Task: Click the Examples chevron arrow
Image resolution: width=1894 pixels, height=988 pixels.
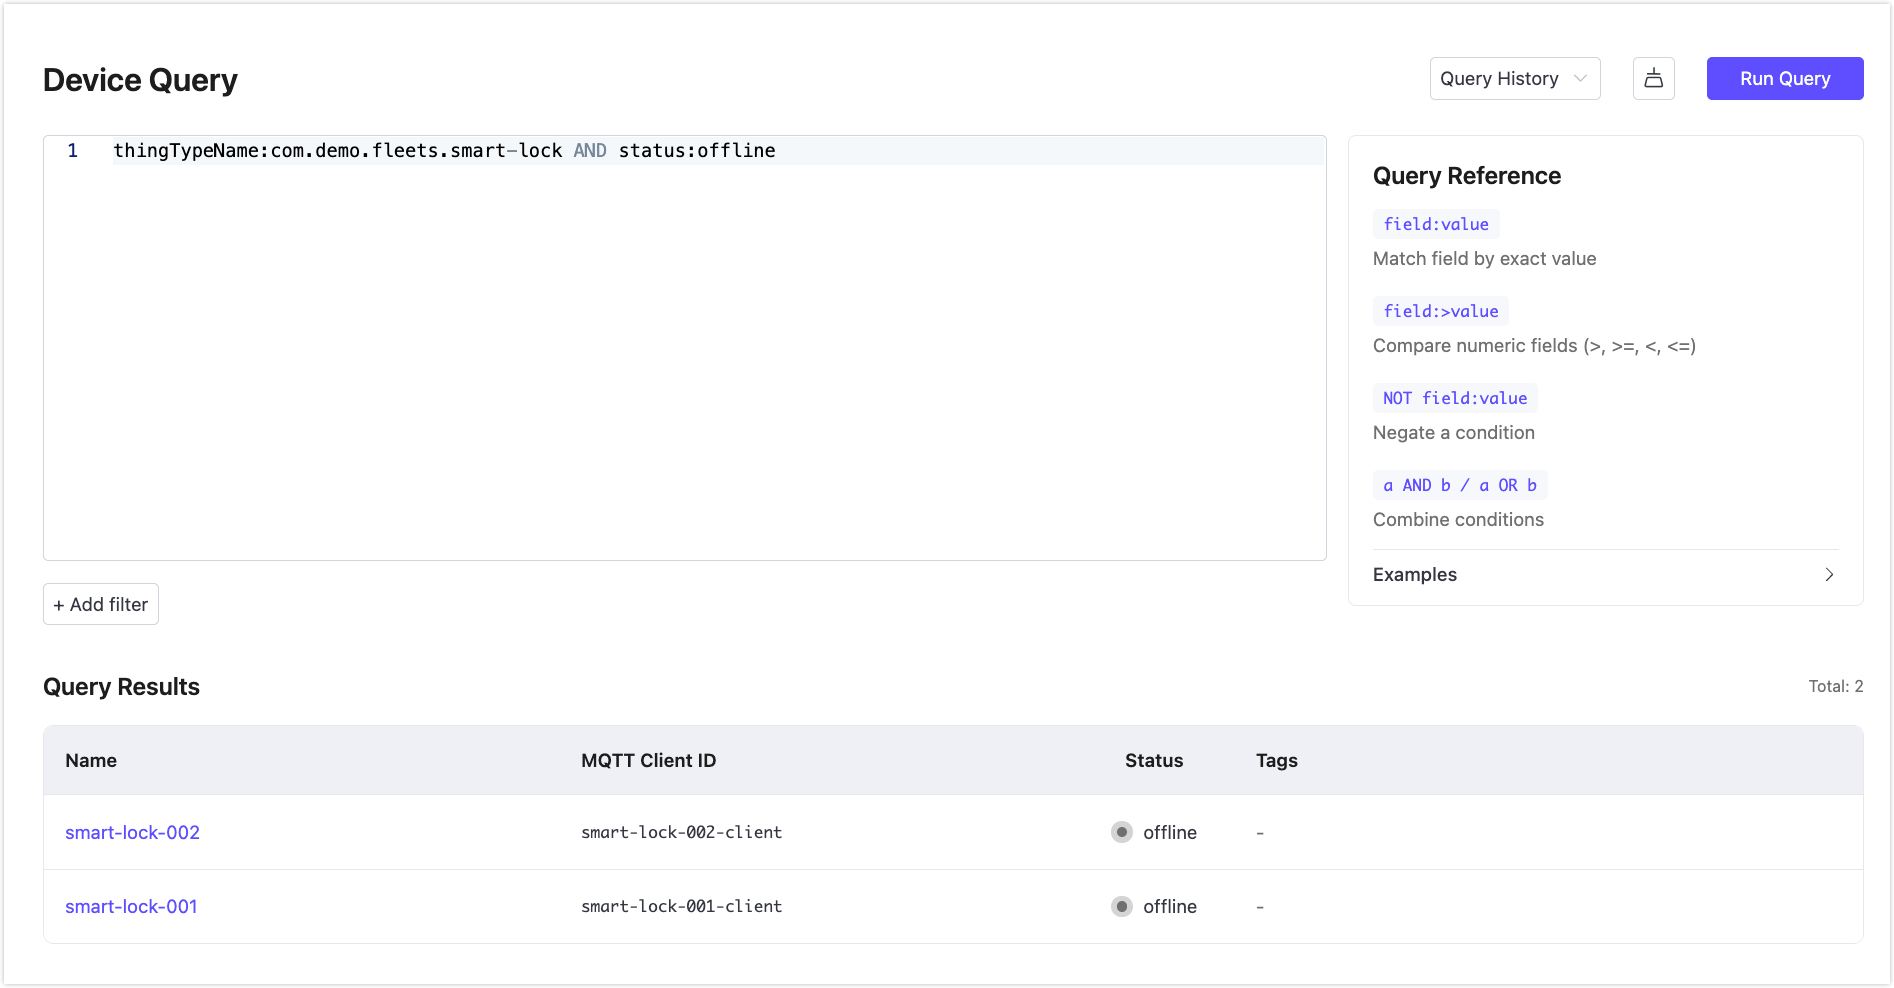Action: [1828, 574]
